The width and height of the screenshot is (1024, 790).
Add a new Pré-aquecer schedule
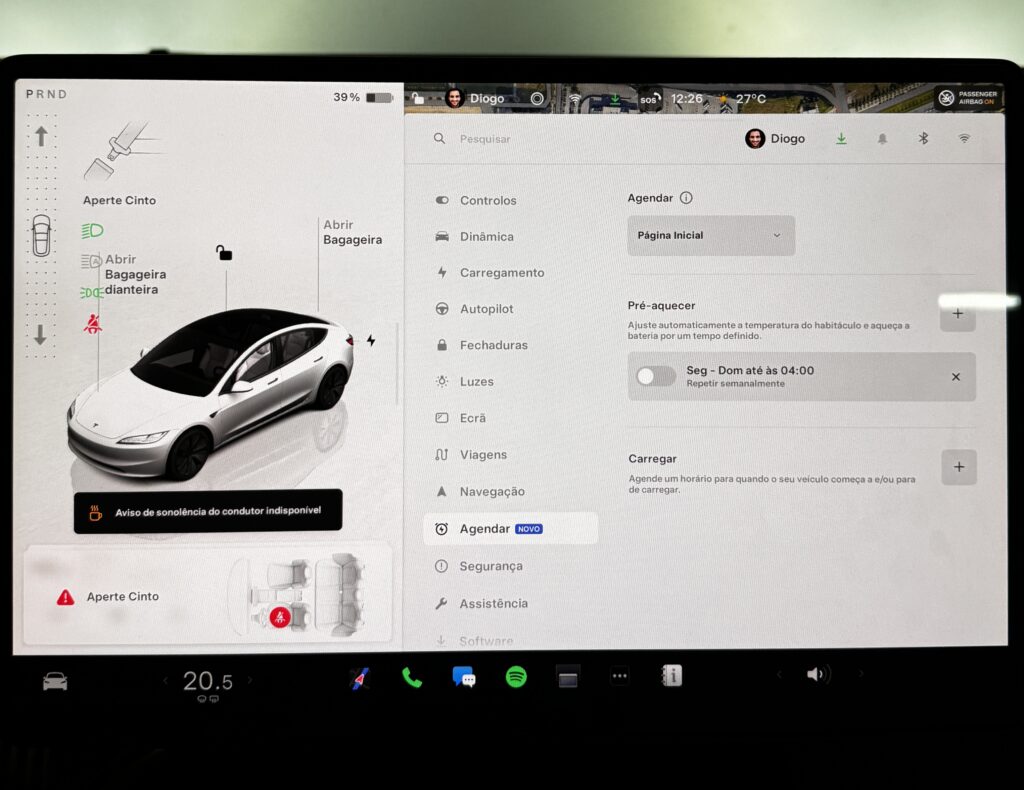click(x=957, y=314)
